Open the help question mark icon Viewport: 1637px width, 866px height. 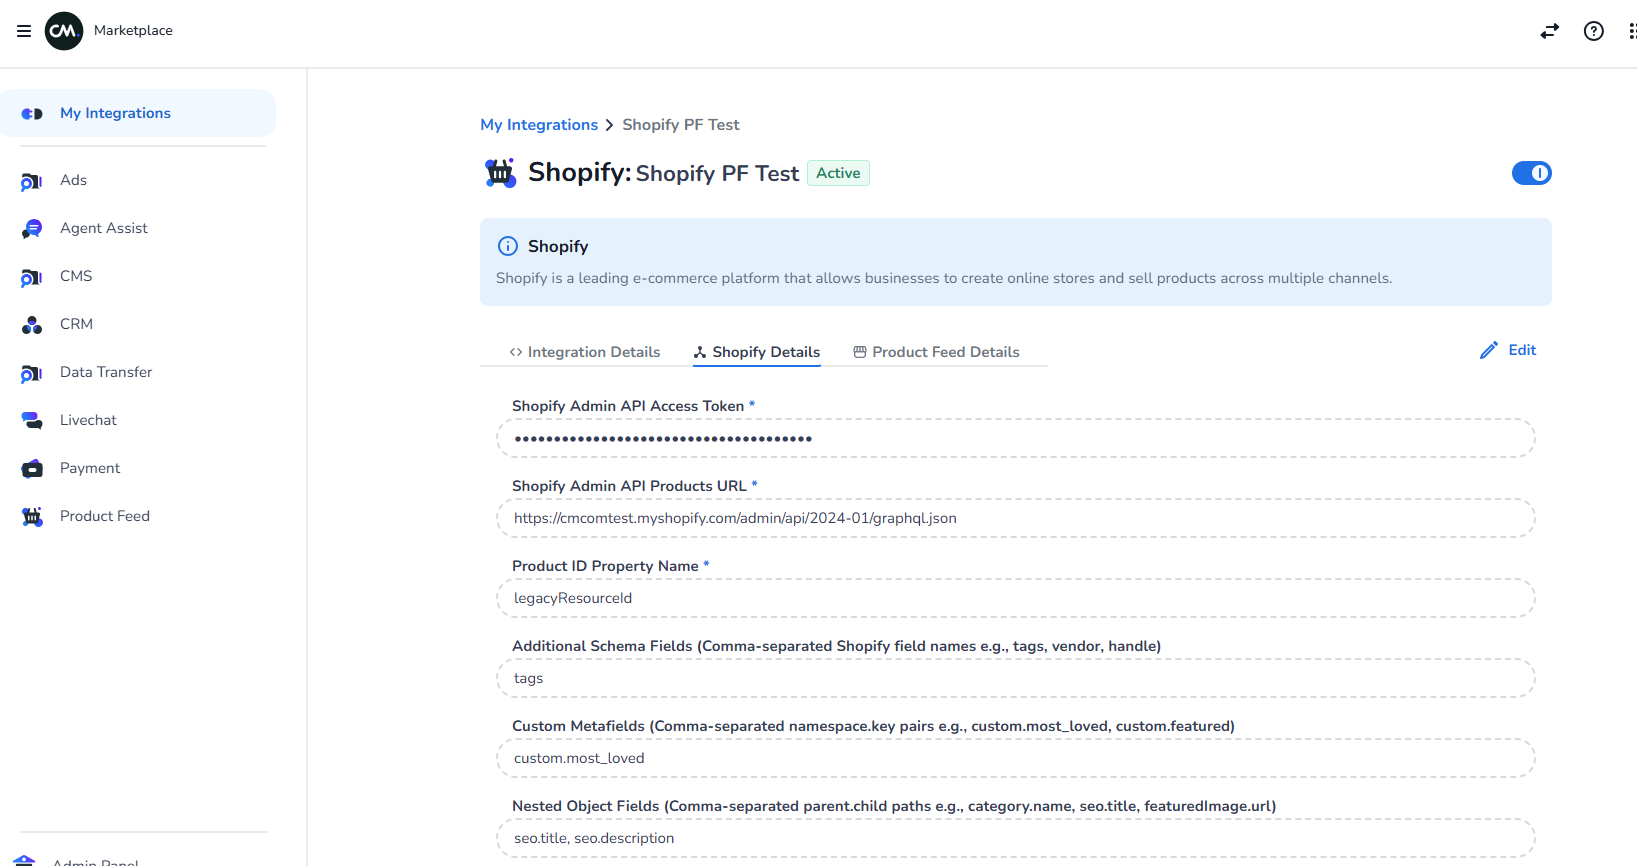pyautogui.click(x=1594, y=31)
